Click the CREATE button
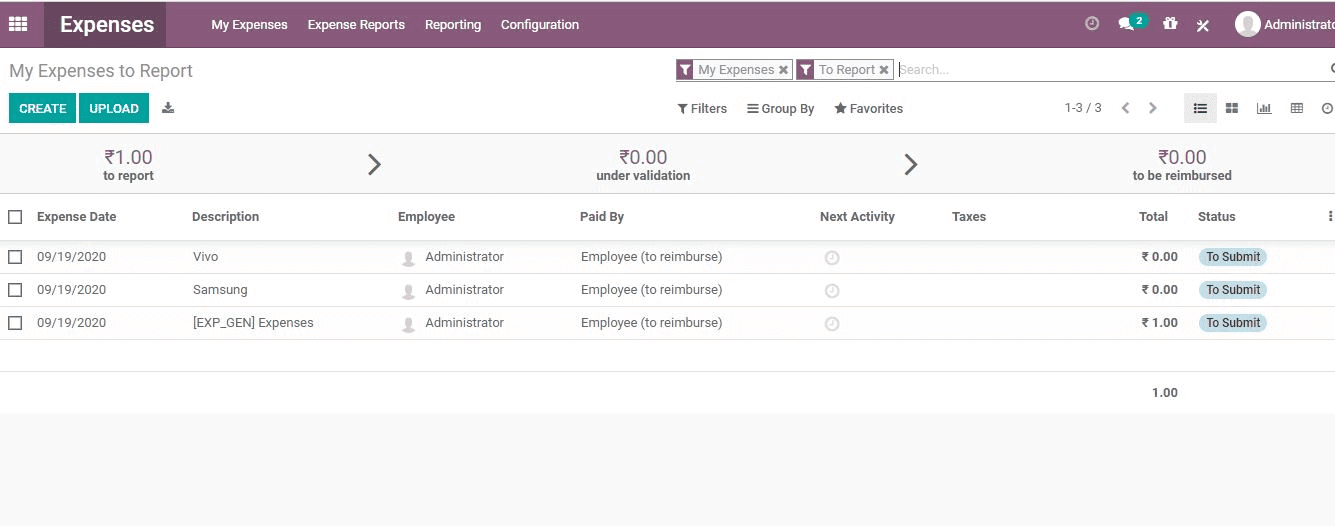This screenshot has width=1335, height=526. point(42,108)
